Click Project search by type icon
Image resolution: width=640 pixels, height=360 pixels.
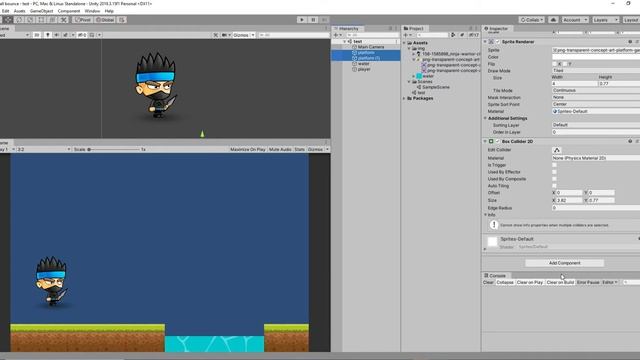(453, 35)
